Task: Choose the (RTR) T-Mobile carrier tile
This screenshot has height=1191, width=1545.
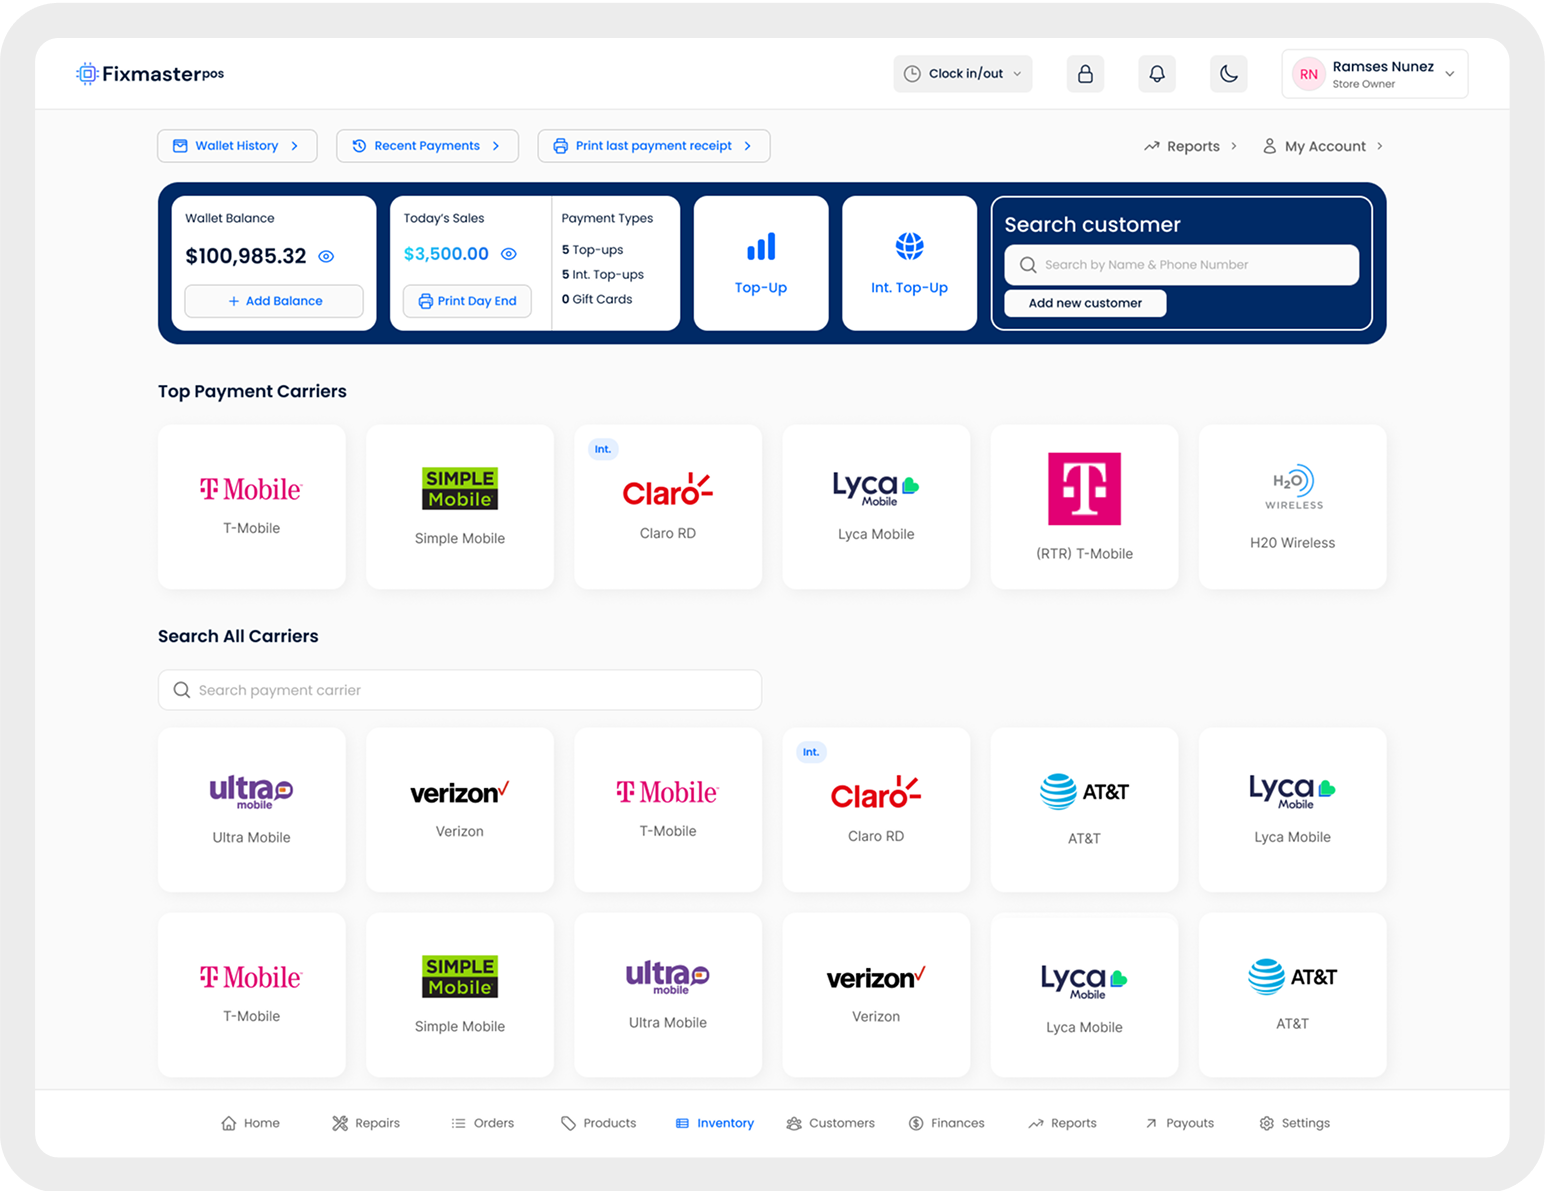Action: [x=1084, y=507]
